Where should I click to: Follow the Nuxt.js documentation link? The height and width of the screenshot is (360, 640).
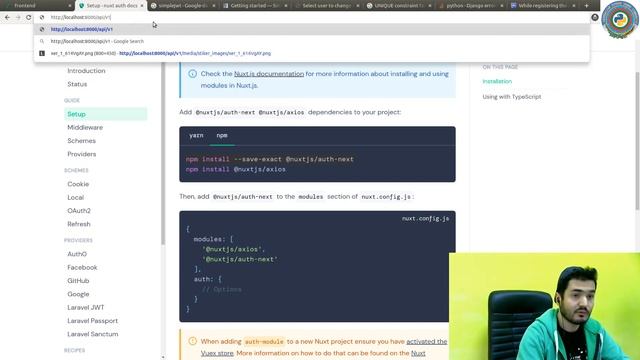[x=269, y=74]
